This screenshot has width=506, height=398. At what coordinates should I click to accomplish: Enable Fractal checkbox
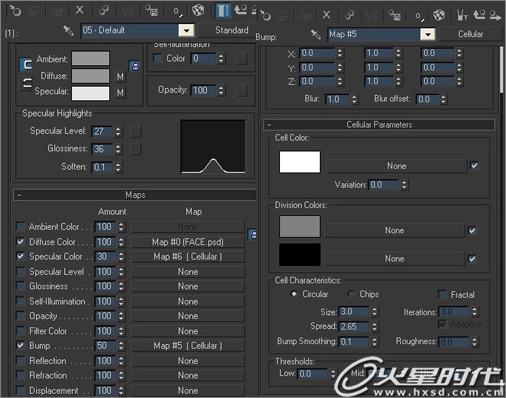click(442, 294)
